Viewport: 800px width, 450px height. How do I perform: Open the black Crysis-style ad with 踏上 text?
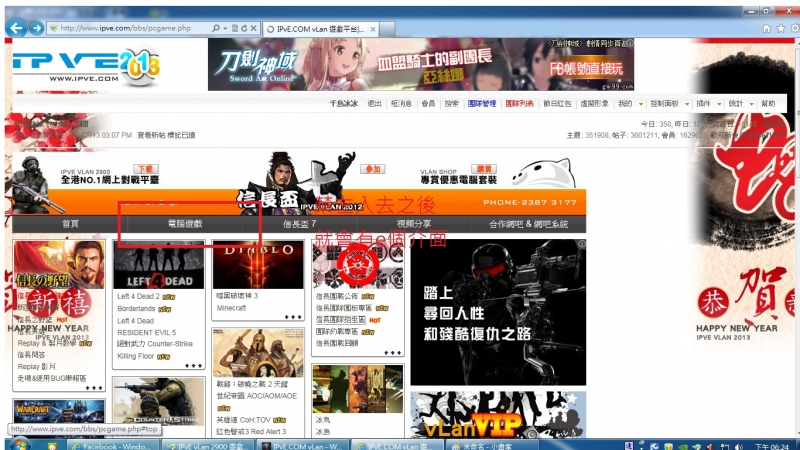click(498, 312)
